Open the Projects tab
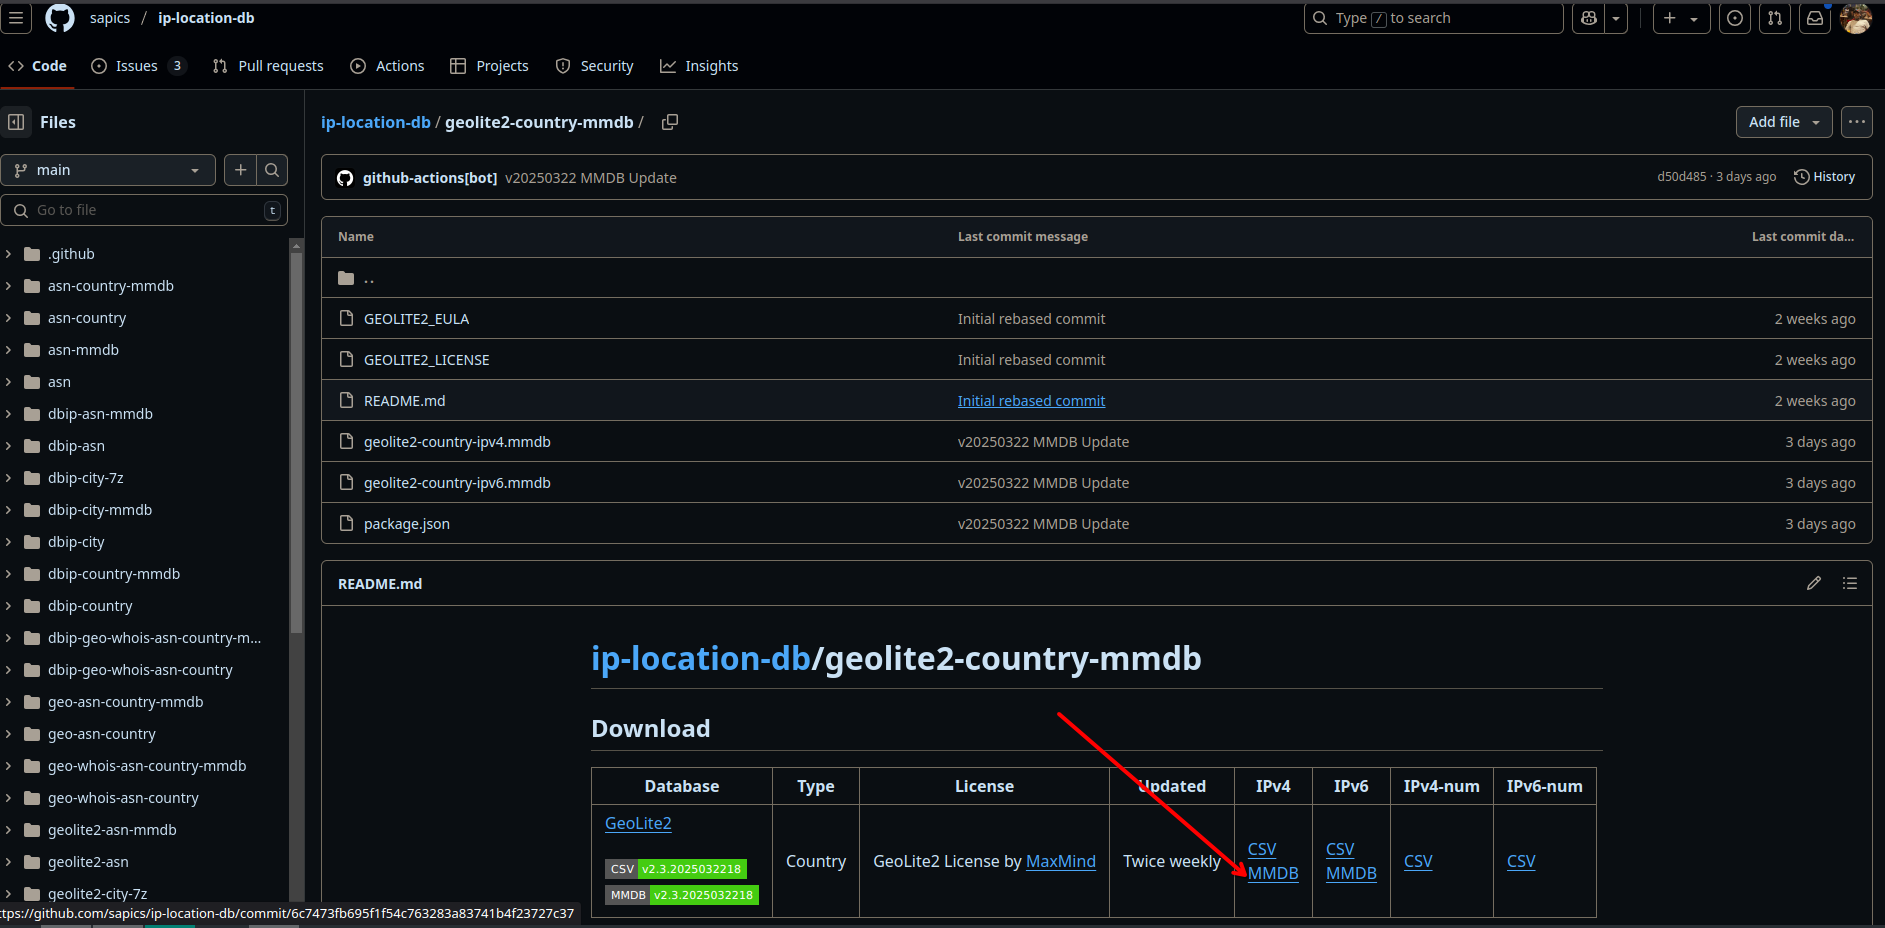This screenshot has width=1885, height=928. (x=489, y=66)
